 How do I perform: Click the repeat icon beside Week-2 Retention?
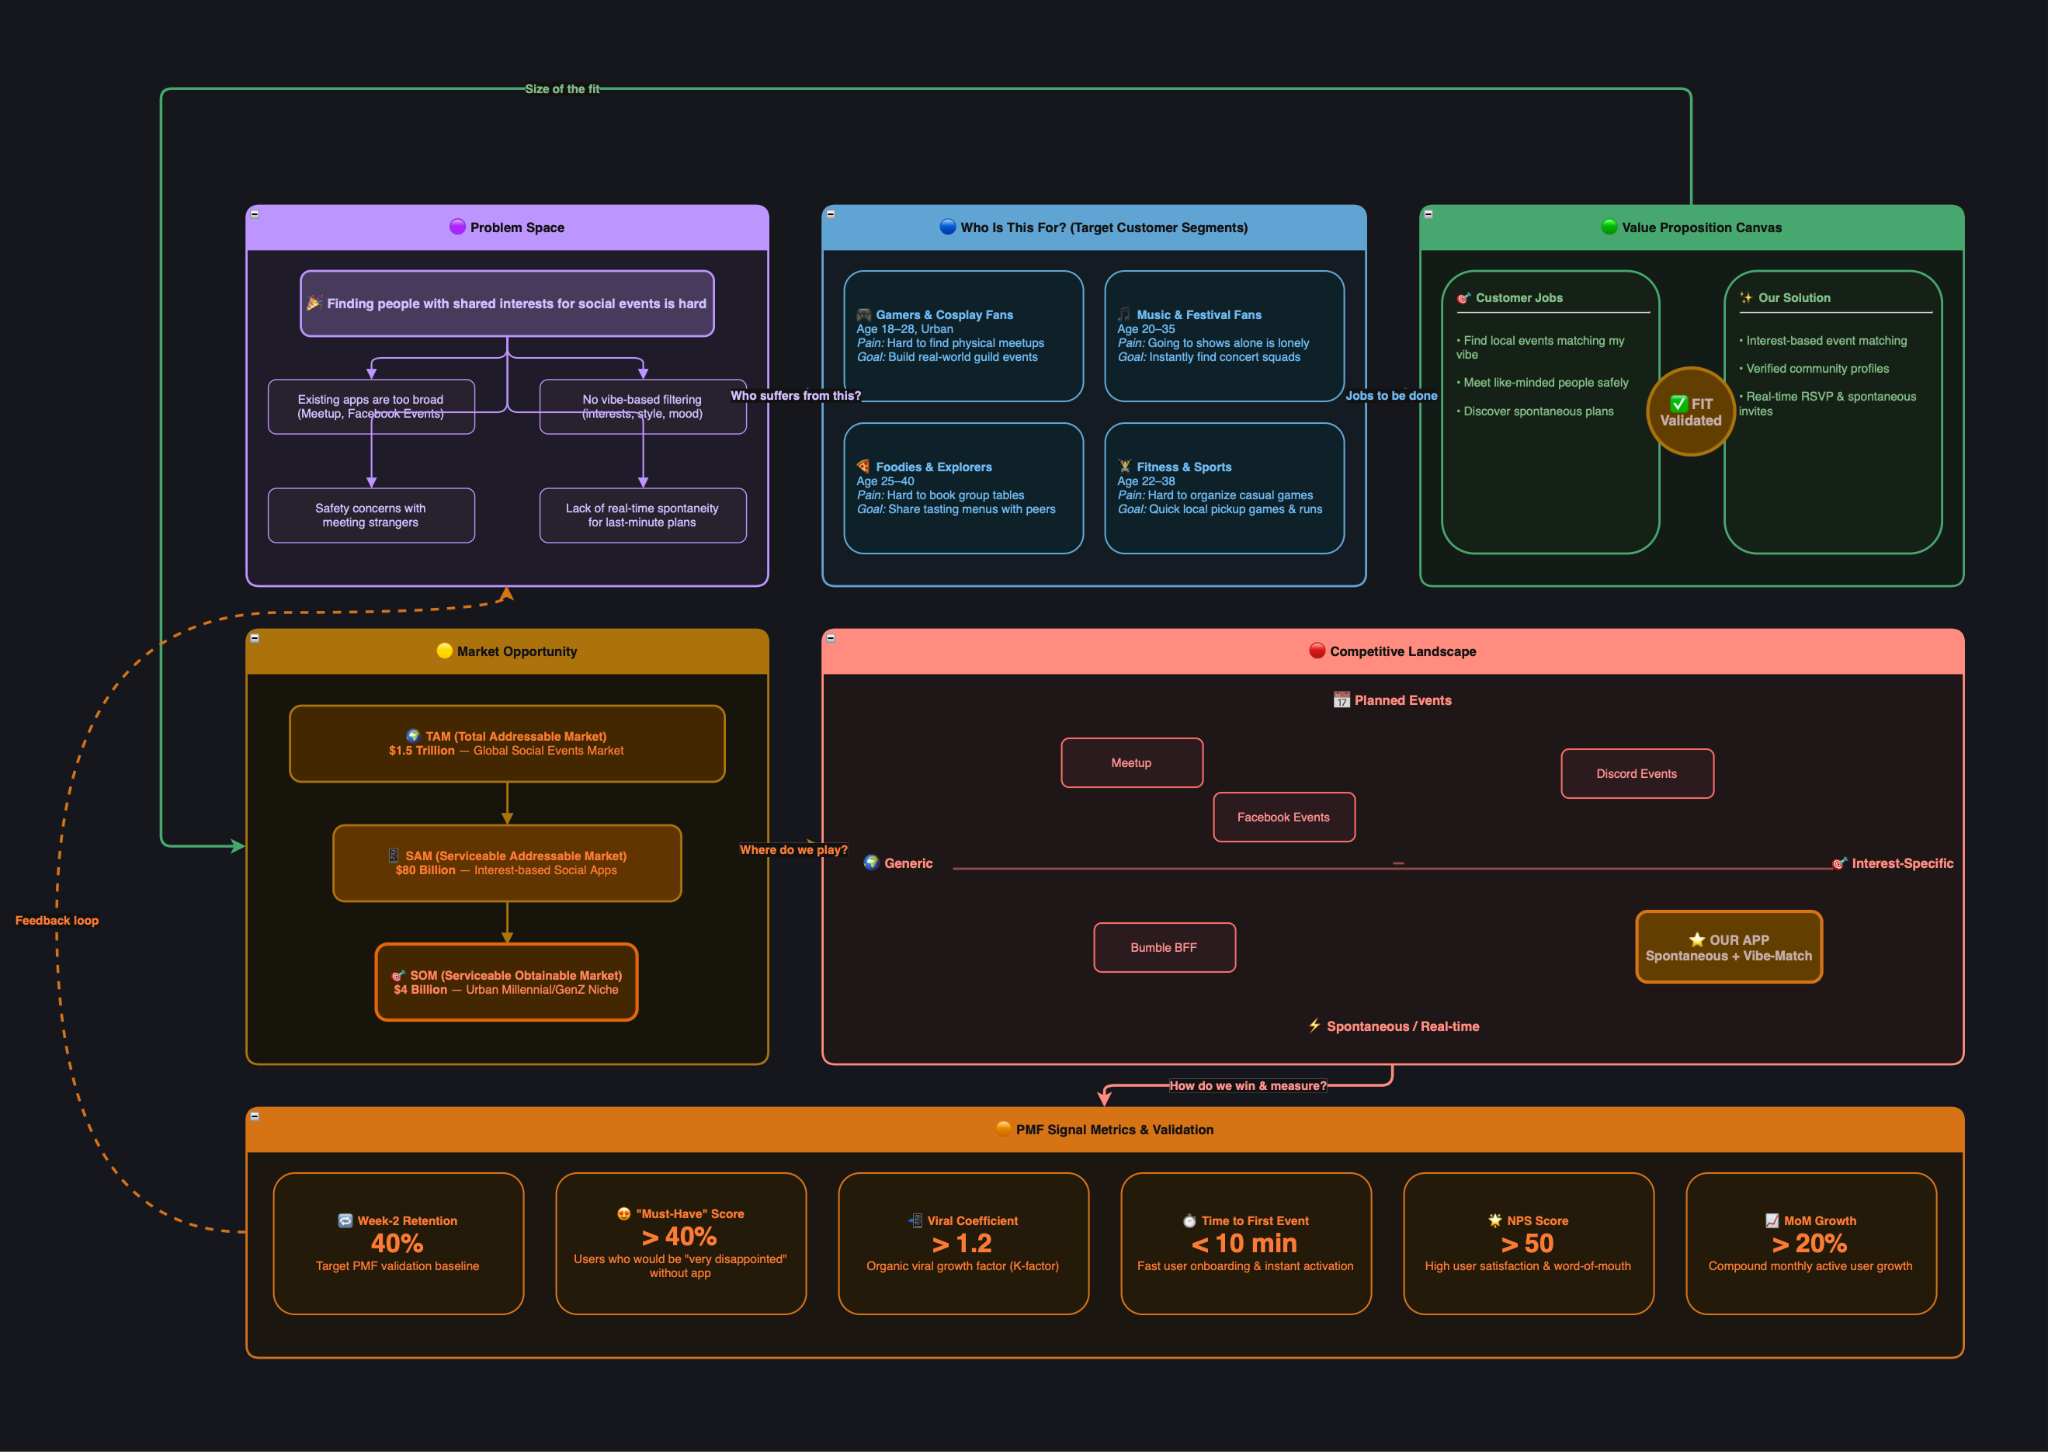(346, 1220)
